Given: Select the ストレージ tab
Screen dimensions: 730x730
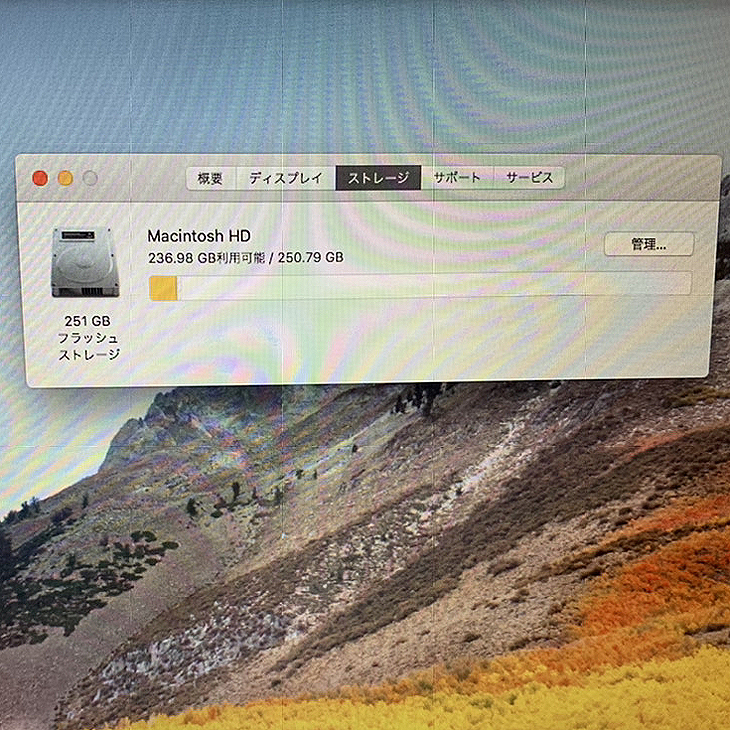Looking at the screenshot, I should click(x=378, y=178).
